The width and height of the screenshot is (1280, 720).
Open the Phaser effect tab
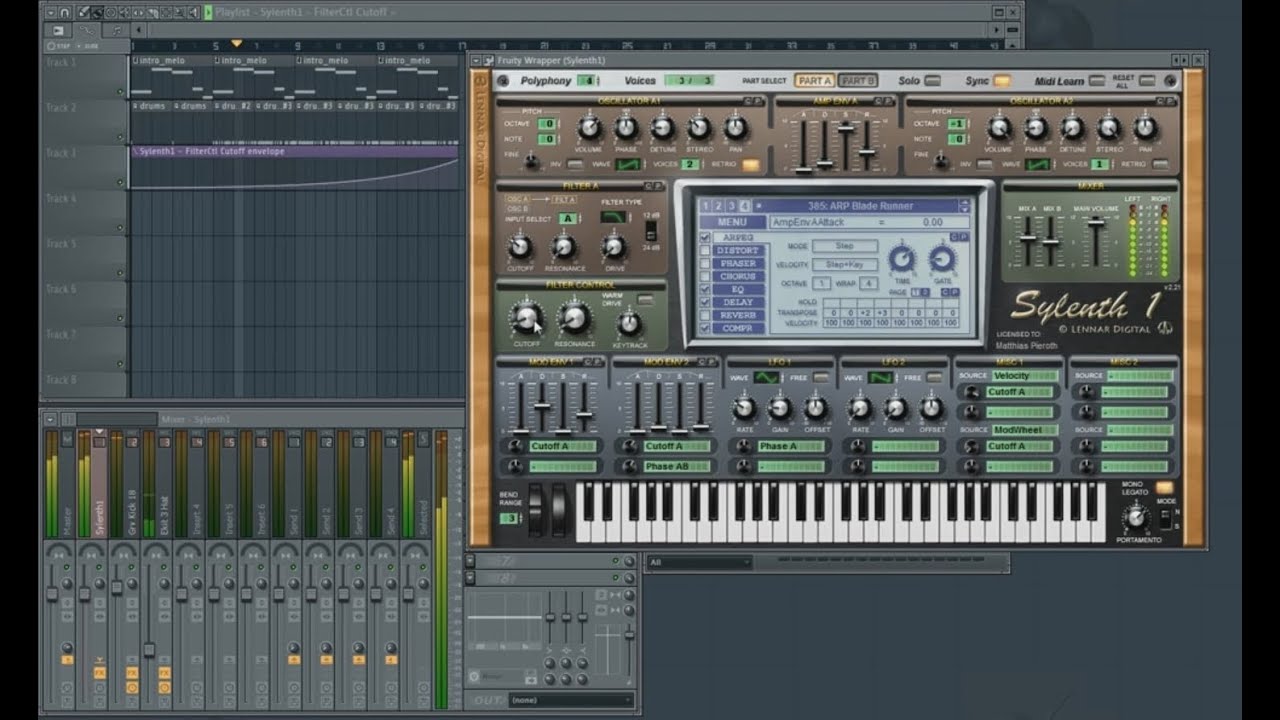(739, 264)
